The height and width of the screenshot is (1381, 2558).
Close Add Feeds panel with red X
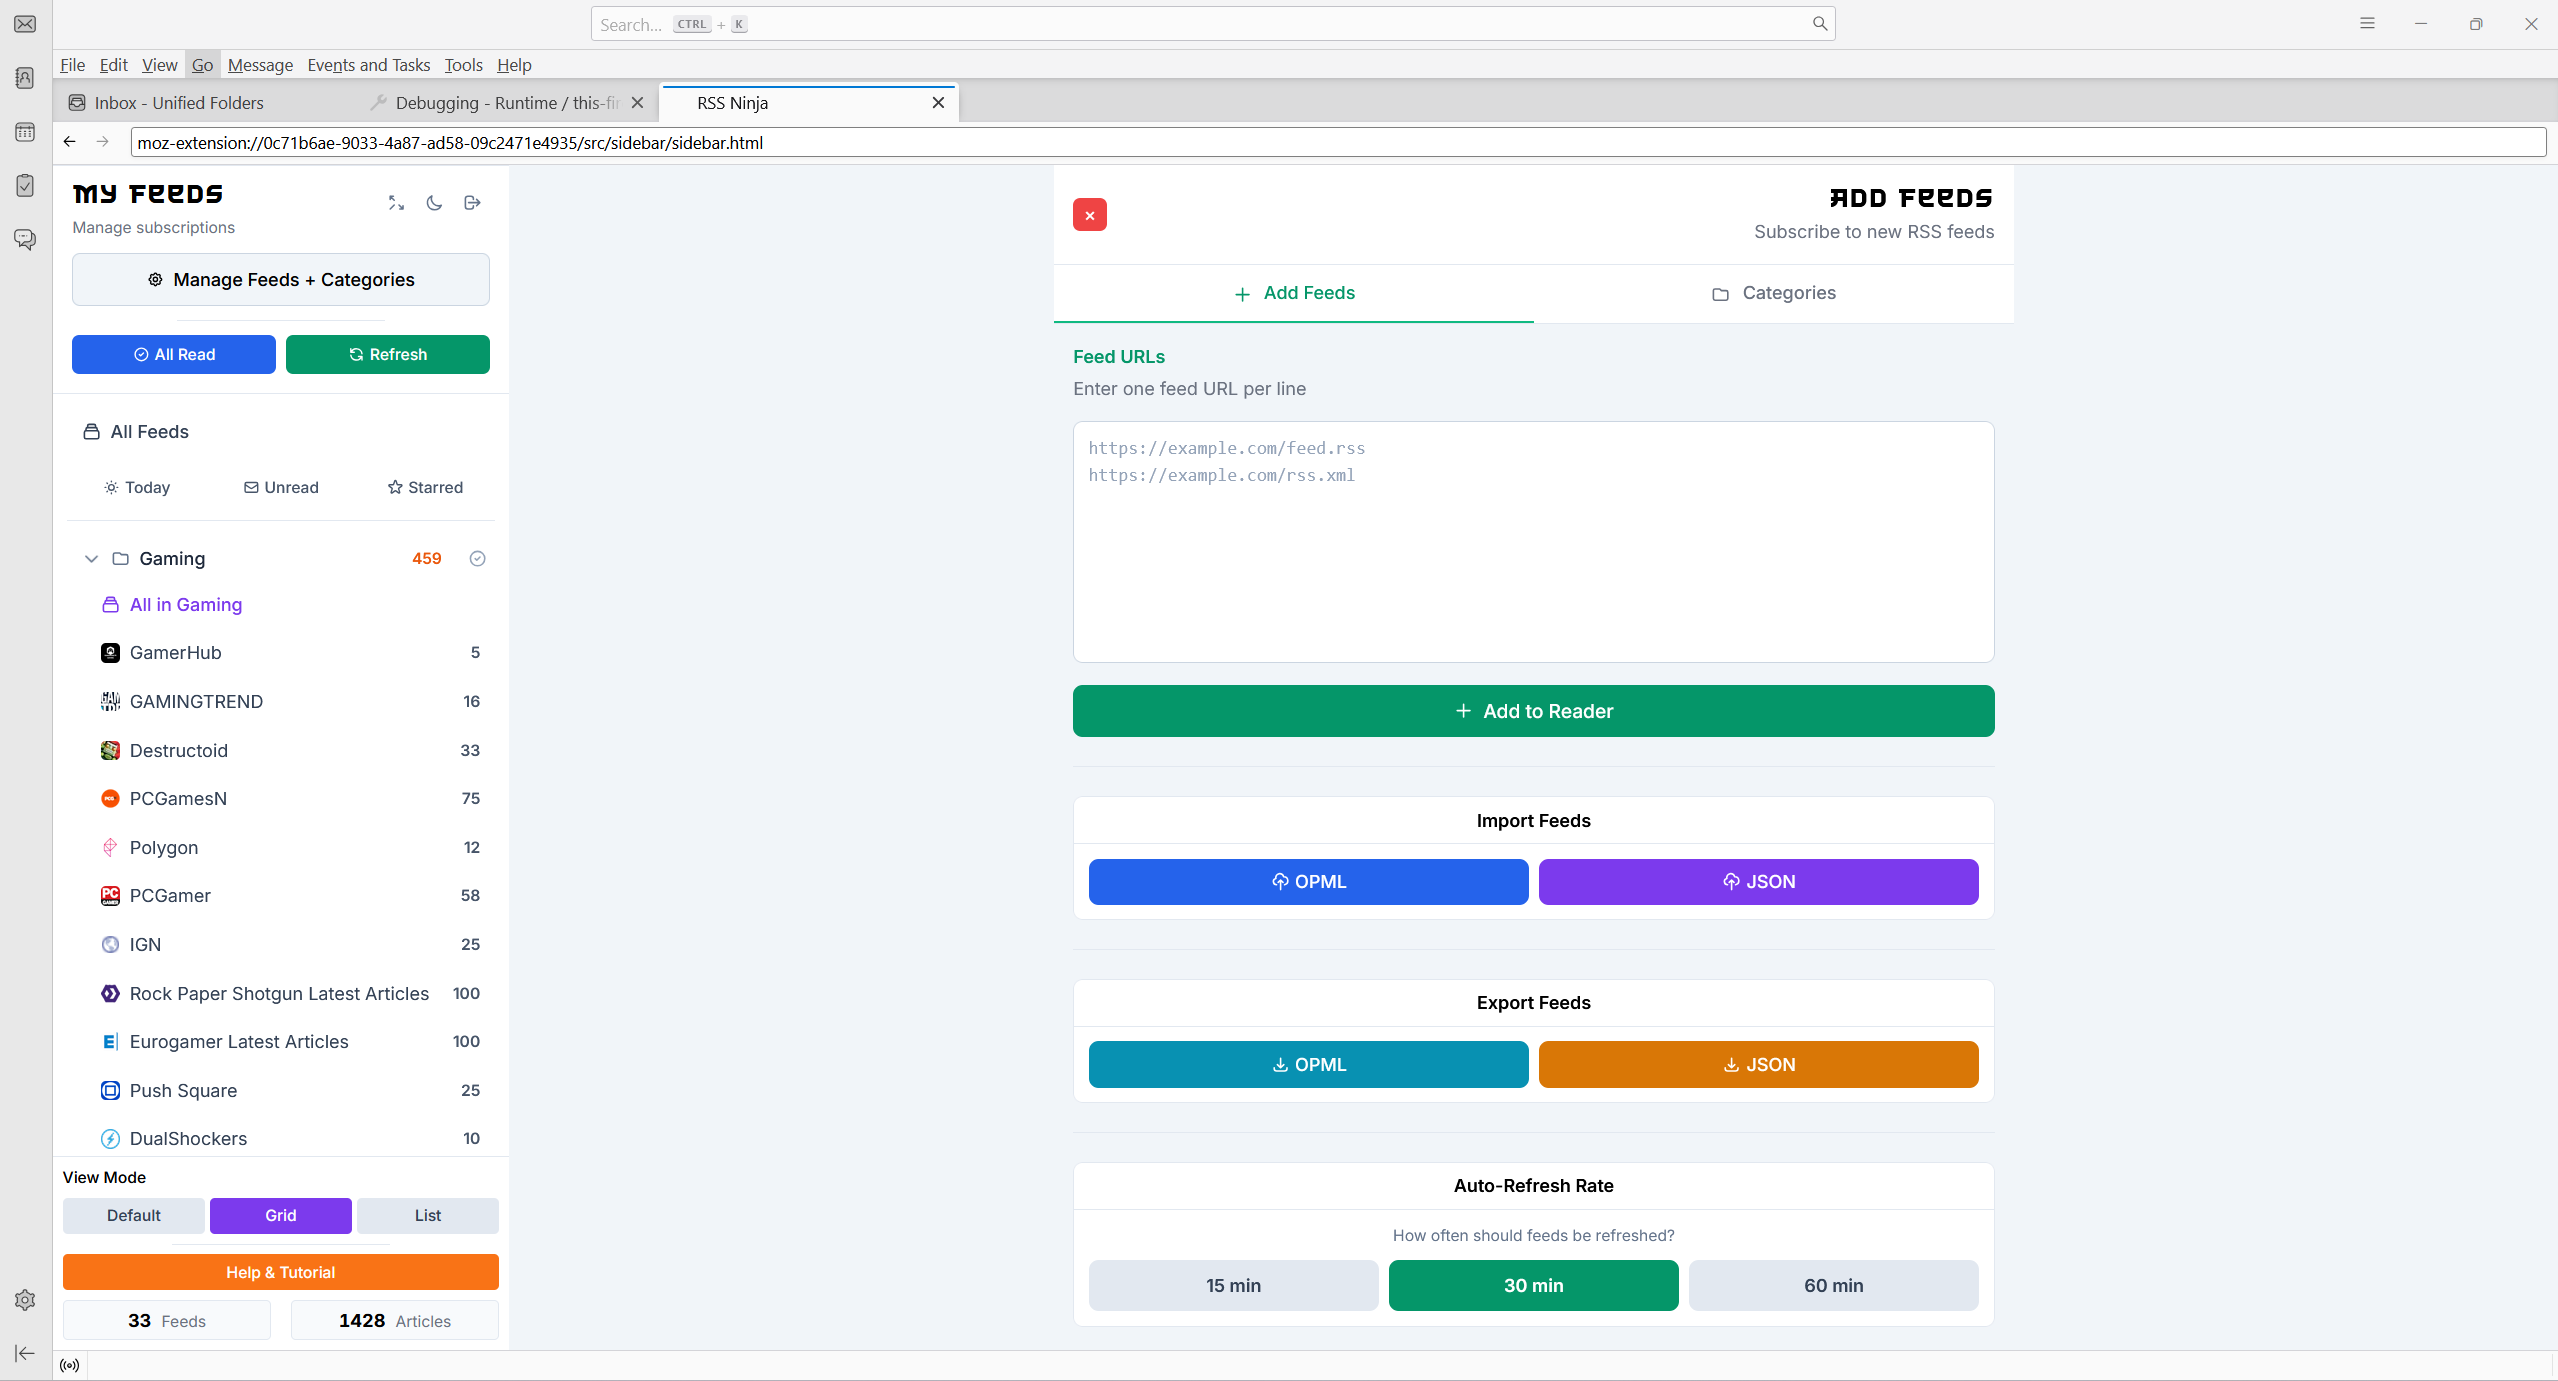click(1089, 215)
